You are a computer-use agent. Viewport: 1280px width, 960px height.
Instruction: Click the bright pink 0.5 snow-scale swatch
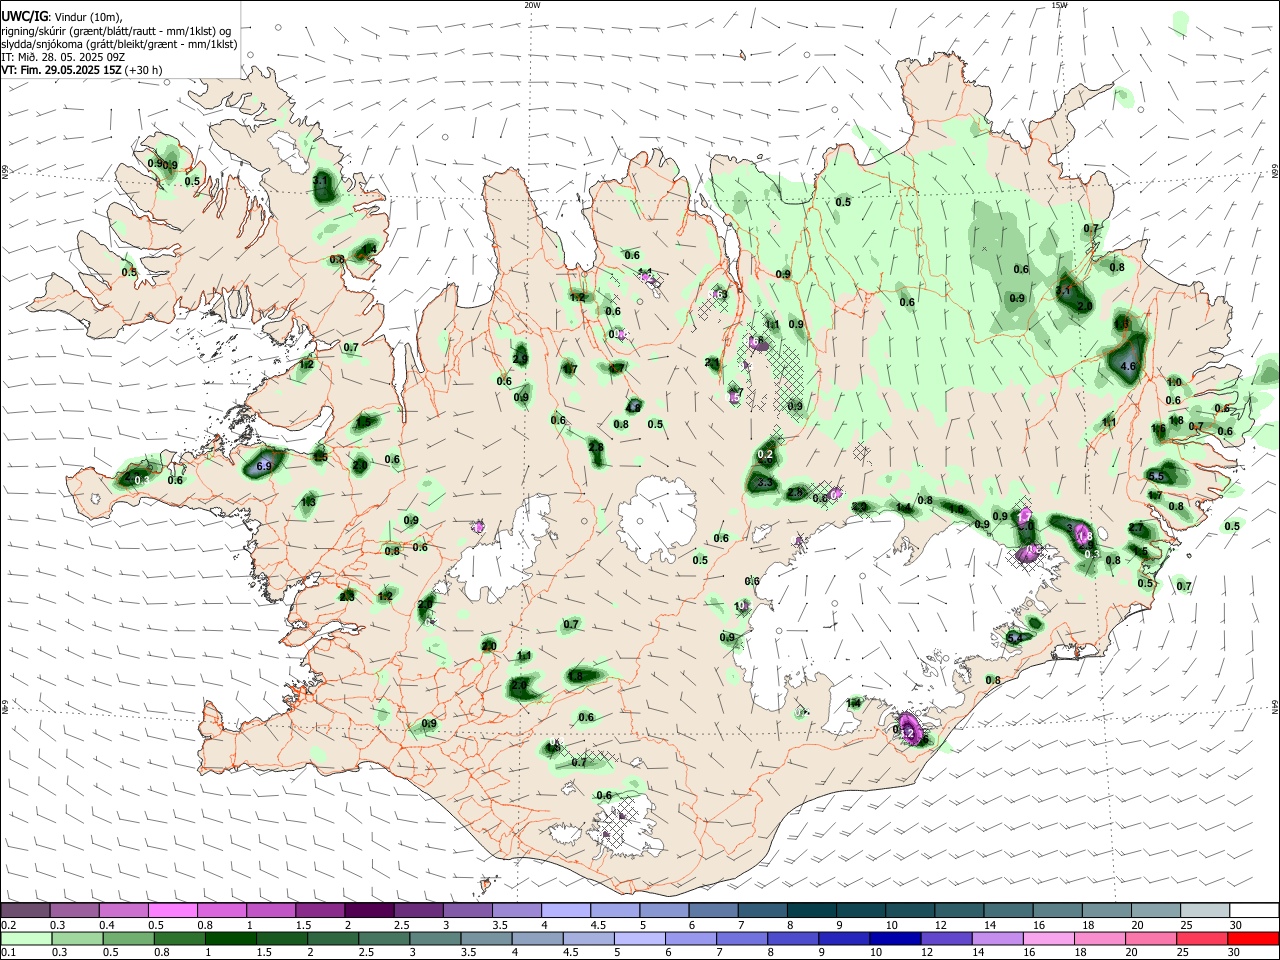(x=172, y=911)
